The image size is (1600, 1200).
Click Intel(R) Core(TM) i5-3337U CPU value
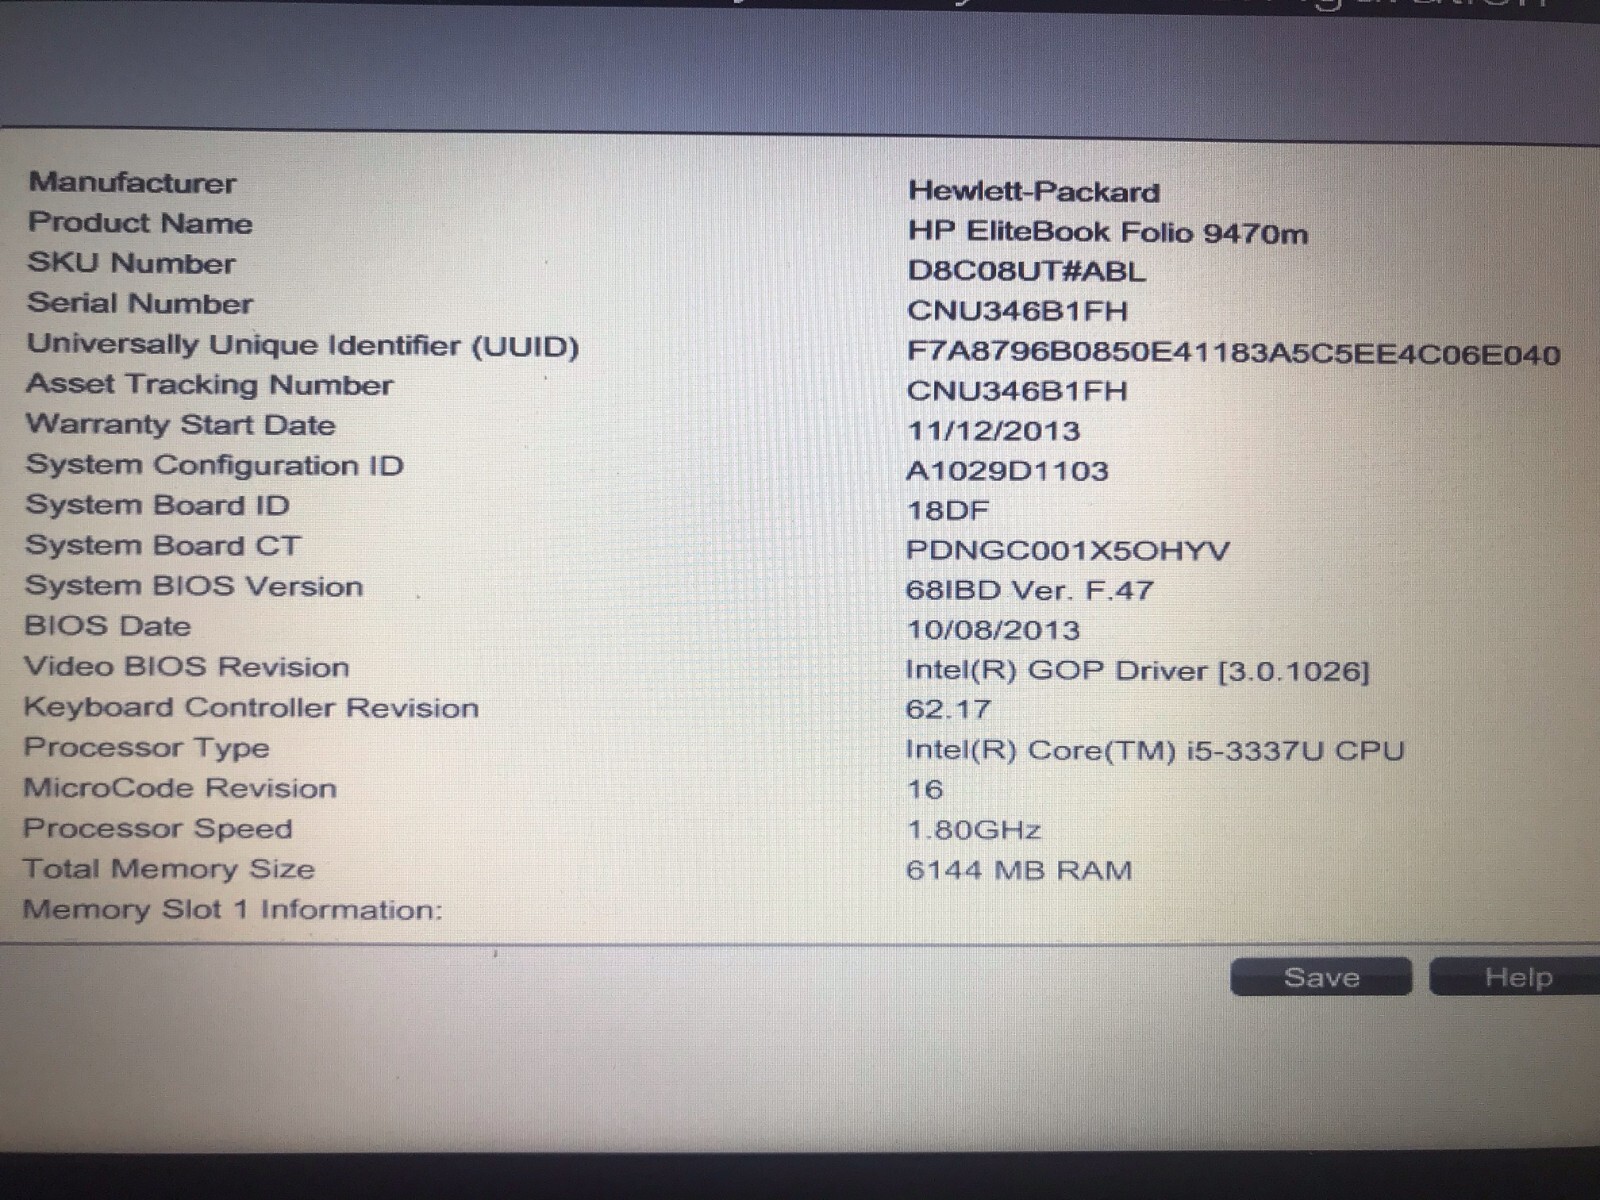[x=1155, y=750]
